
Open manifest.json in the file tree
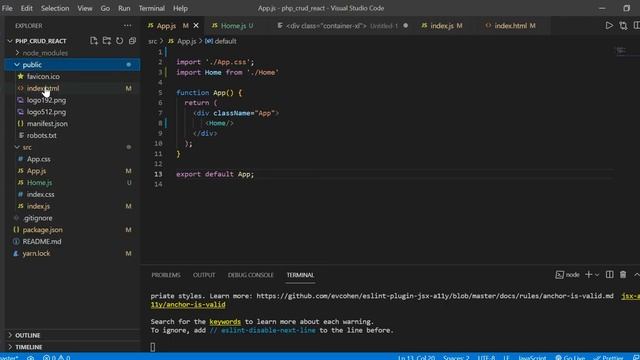[47, 124]
